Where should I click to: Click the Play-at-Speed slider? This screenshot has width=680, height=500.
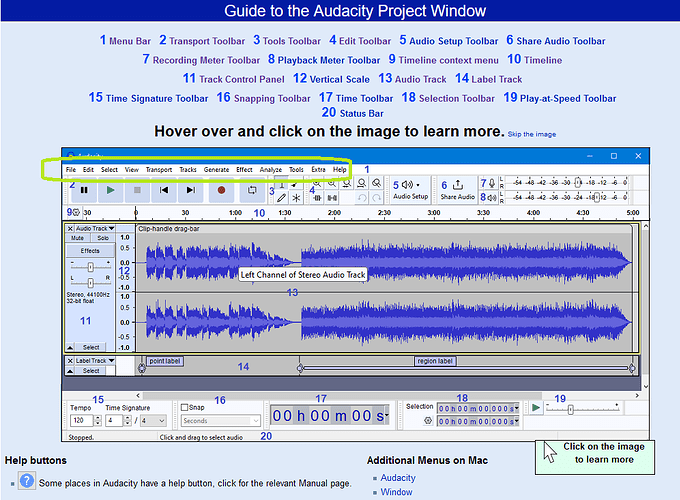(582, 408)
